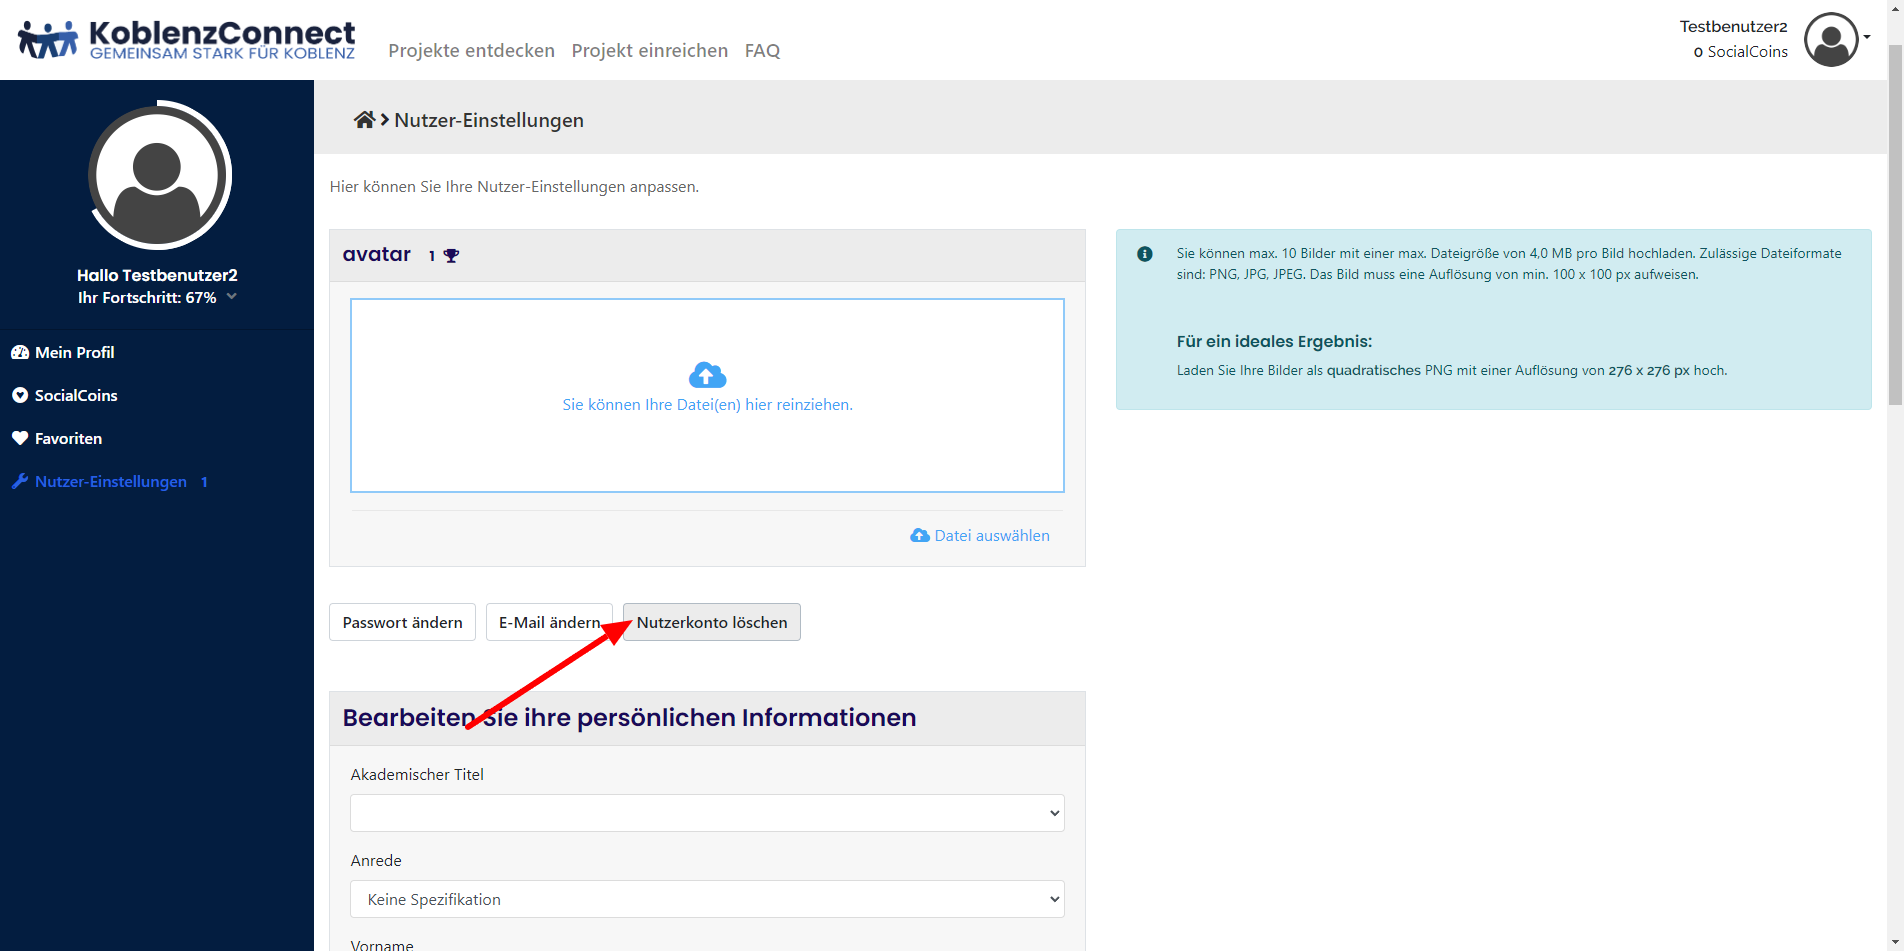This screenshot has width=1904, height=951.
Task: Open the FAQ page
Action: [762, 51]
